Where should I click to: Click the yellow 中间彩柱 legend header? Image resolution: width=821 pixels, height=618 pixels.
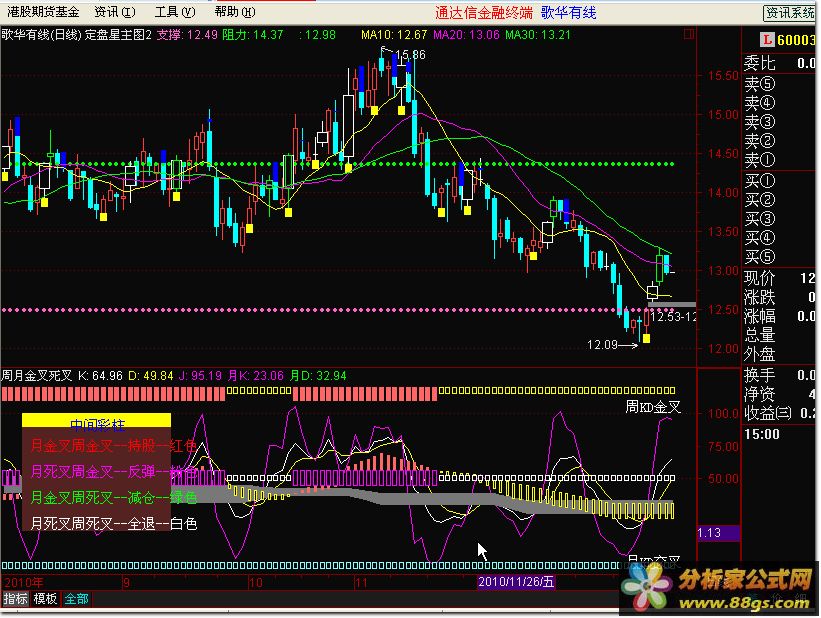tap(96, 421)
